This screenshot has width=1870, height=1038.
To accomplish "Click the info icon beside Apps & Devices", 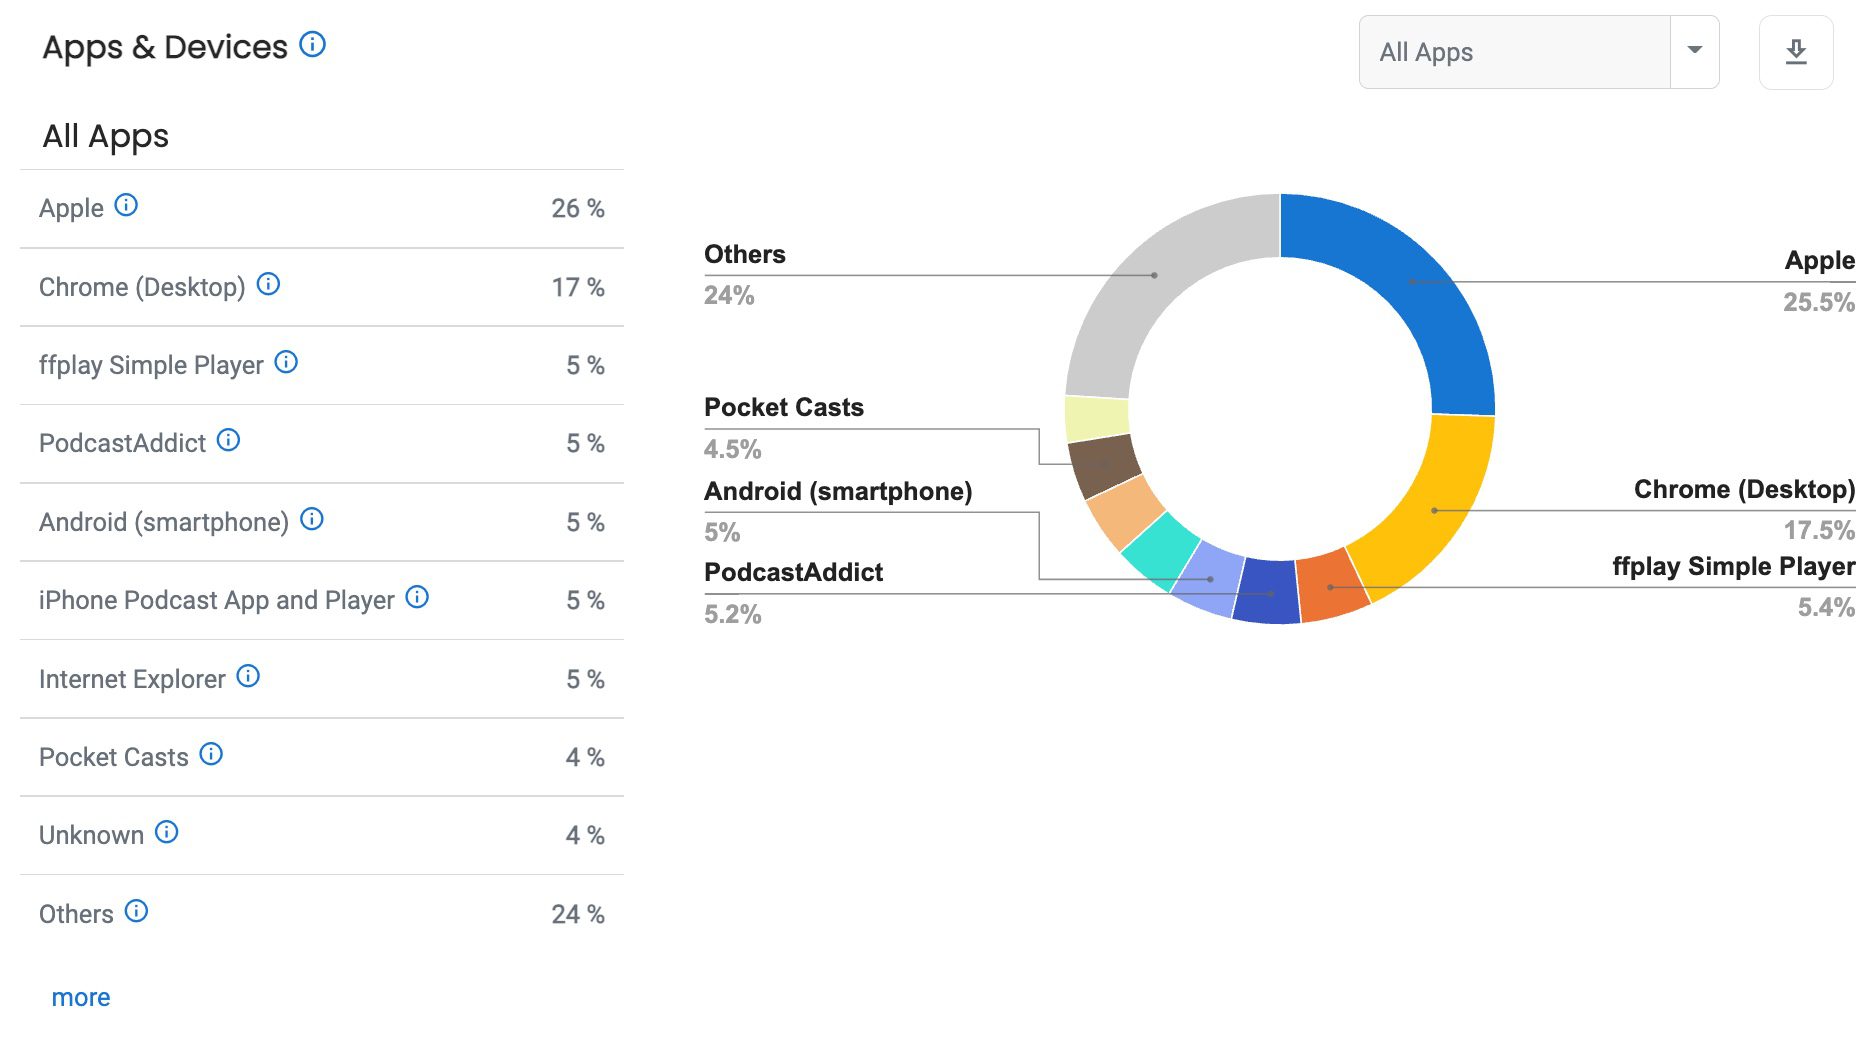I will (x=313, y=45).
